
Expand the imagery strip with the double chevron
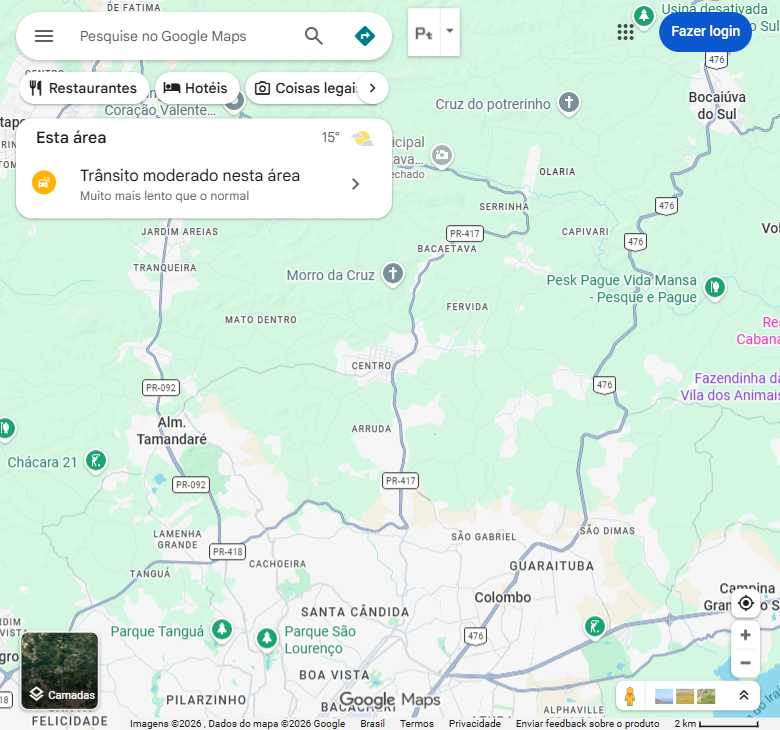pyautogui.click(x=744, y=695)
